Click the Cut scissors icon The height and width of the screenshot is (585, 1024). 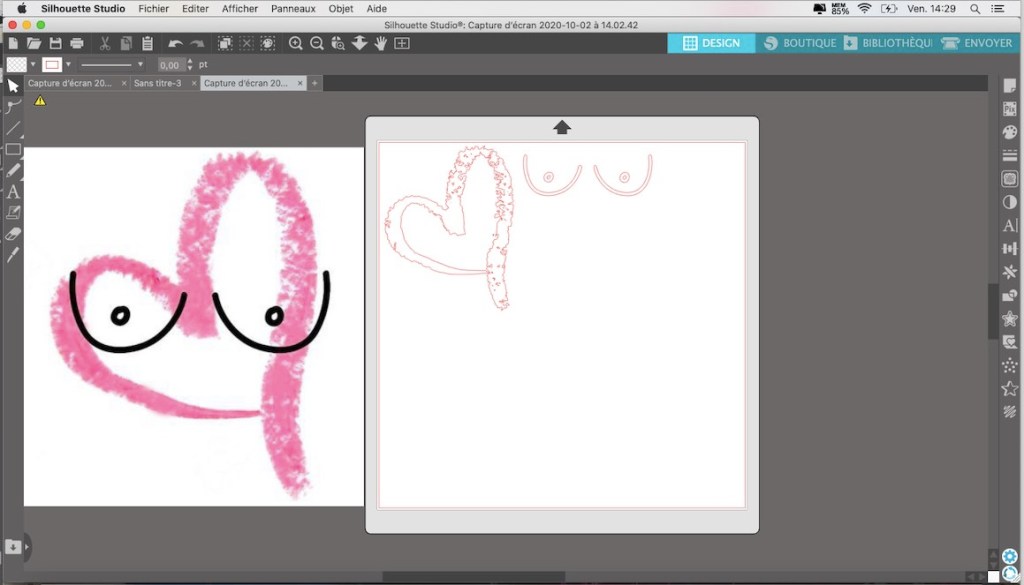point(104,43)
